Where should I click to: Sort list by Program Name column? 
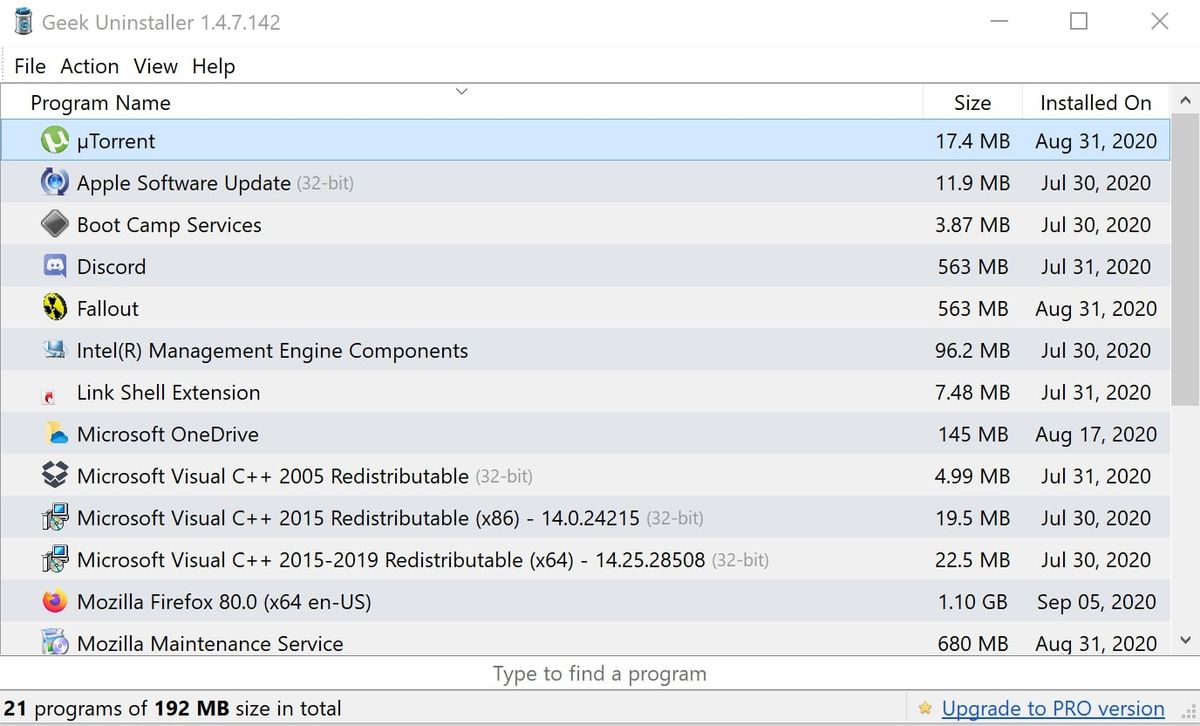tap(100, 103)
